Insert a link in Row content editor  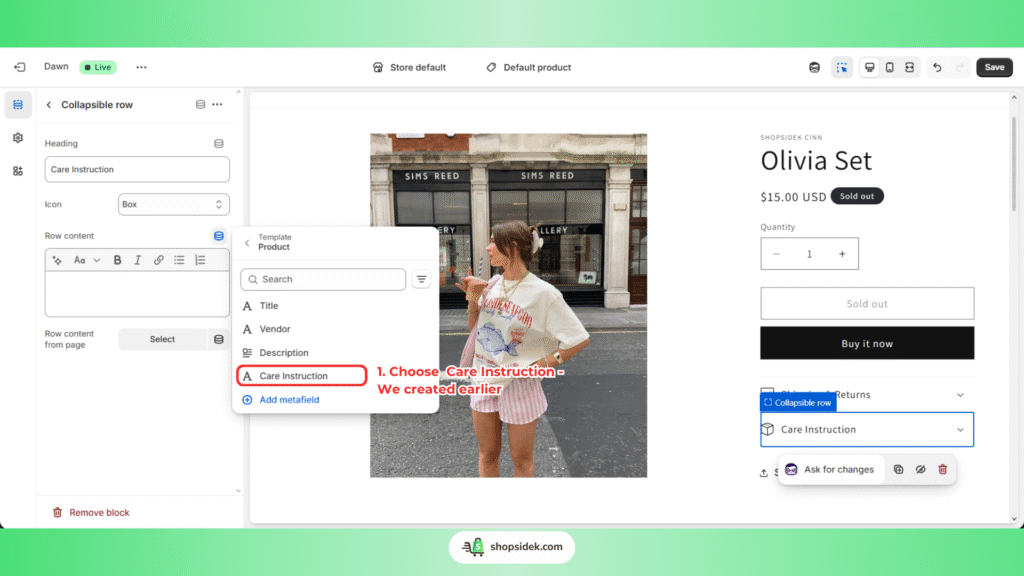tap(159, 260)
